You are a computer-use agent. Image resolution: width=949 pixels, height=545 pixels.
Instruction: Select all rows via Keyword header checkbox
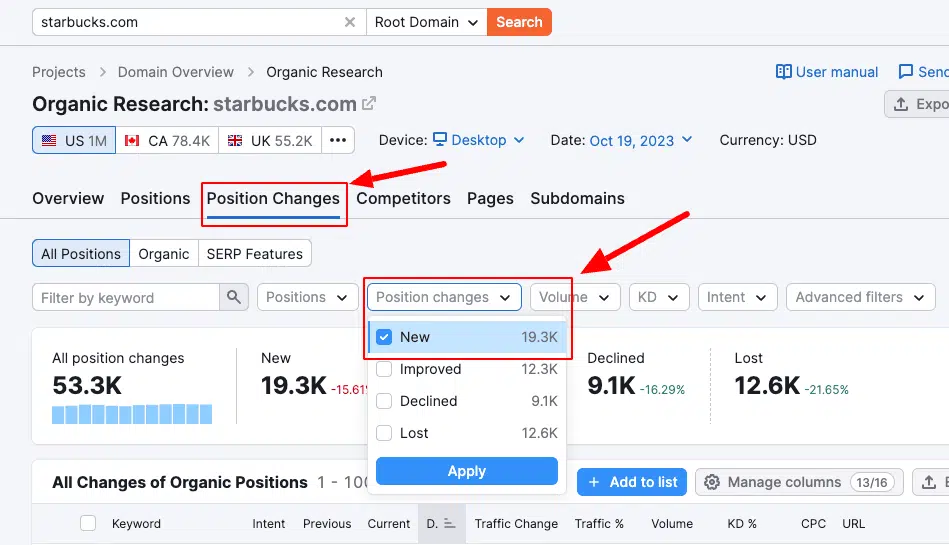pyautogui.click(x=88, y=523)
